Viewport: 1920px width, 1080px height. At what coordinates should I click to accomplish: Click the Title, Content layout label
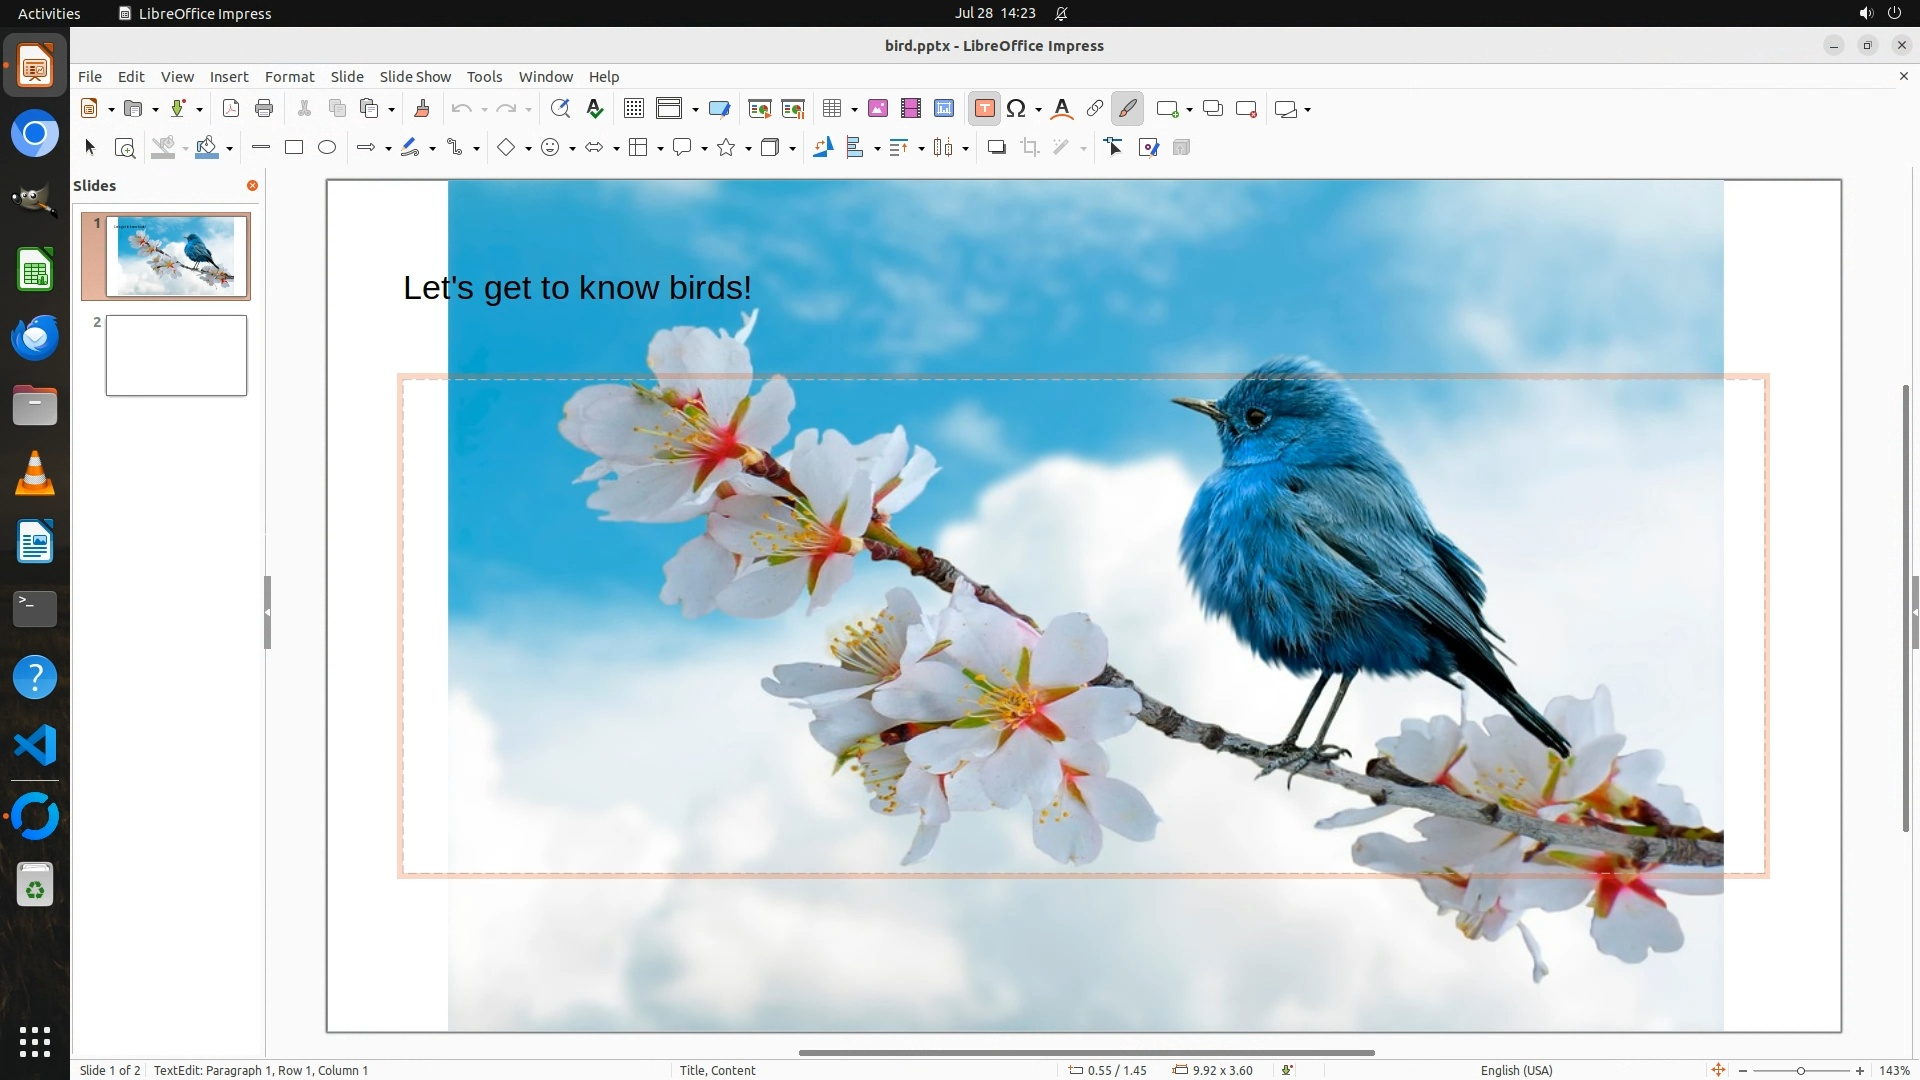pyautogui.click(x=717, y=1070)
